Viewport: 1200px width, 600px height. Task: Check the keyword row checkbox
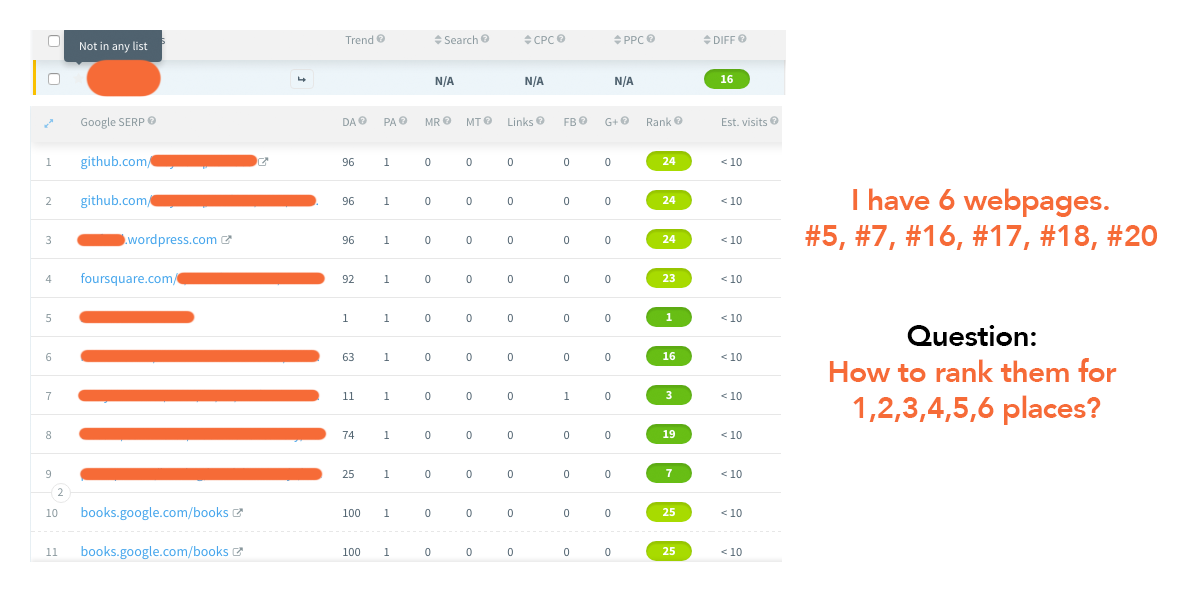point(54,79)
